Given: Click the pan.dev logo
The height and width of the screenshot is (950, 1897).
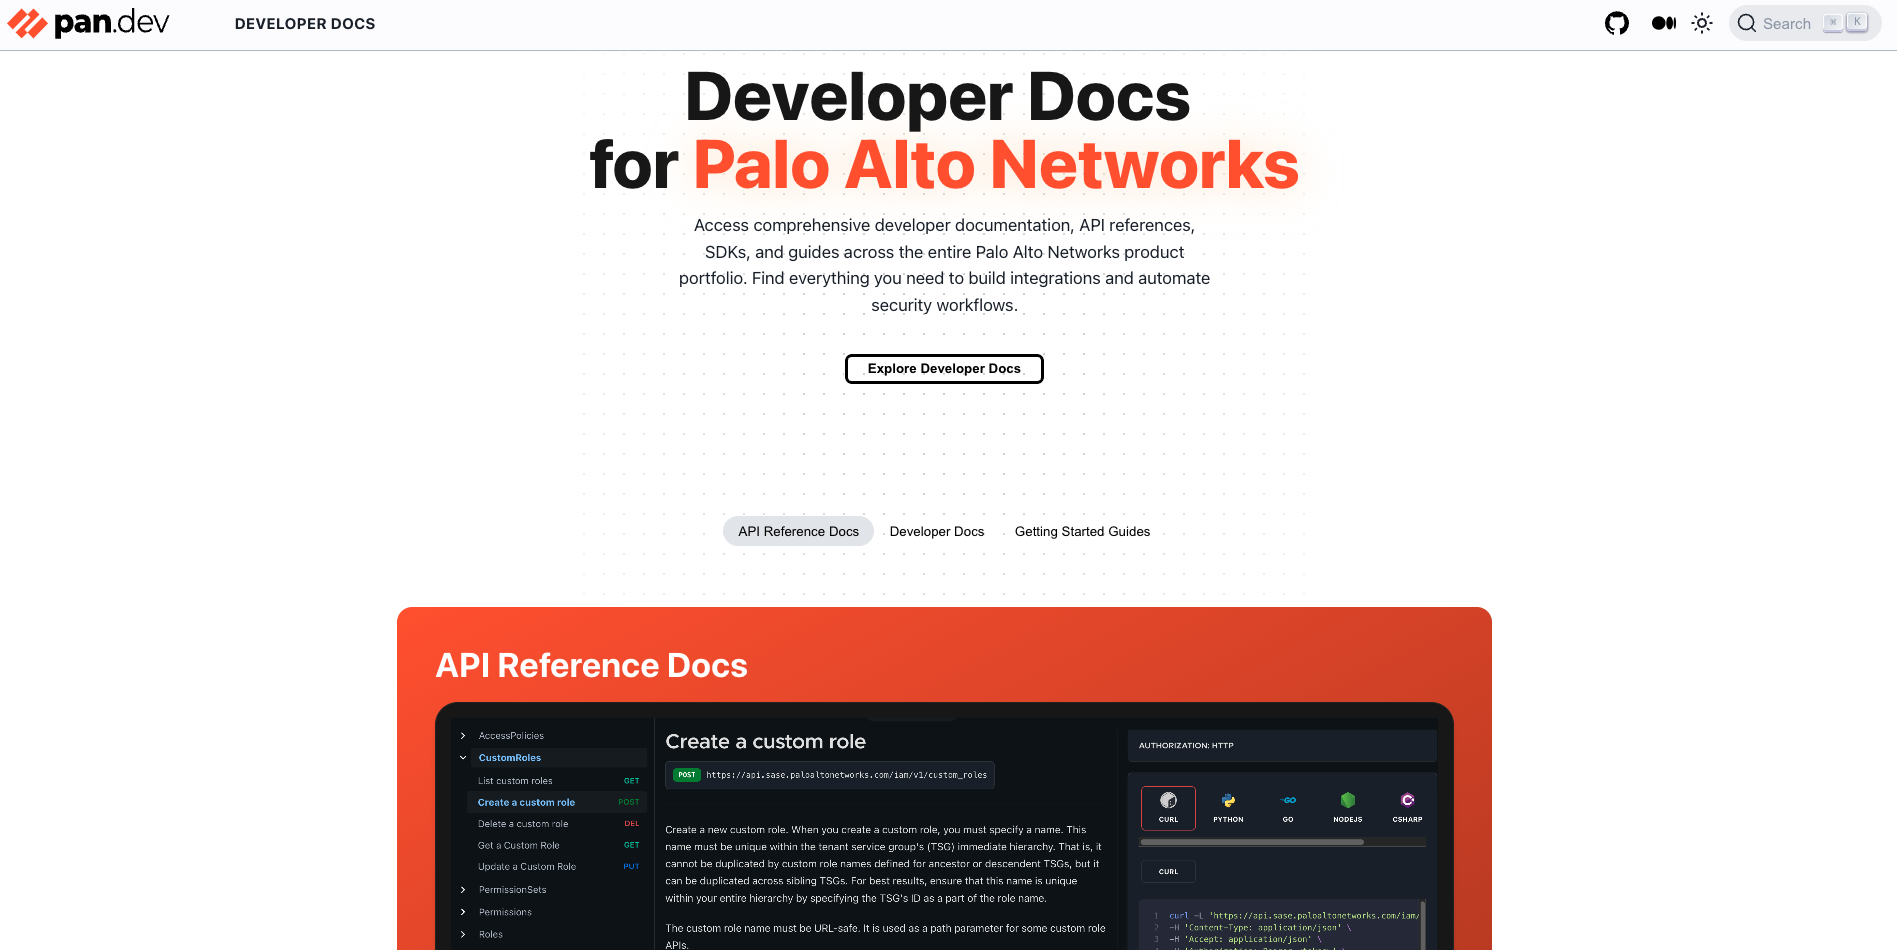Looking at the screenshot, I should click(x=89, y=23).
